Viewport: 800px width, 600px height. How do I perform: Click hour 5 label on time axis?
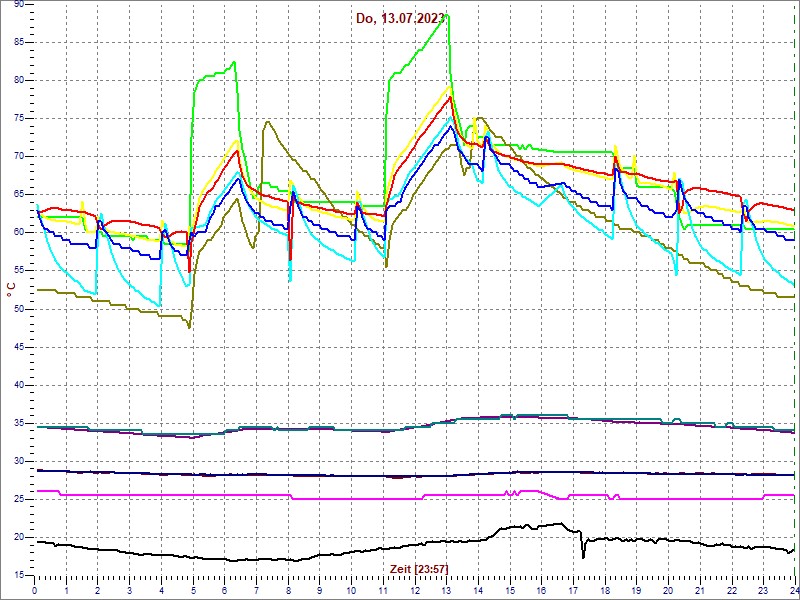[193, 588]
